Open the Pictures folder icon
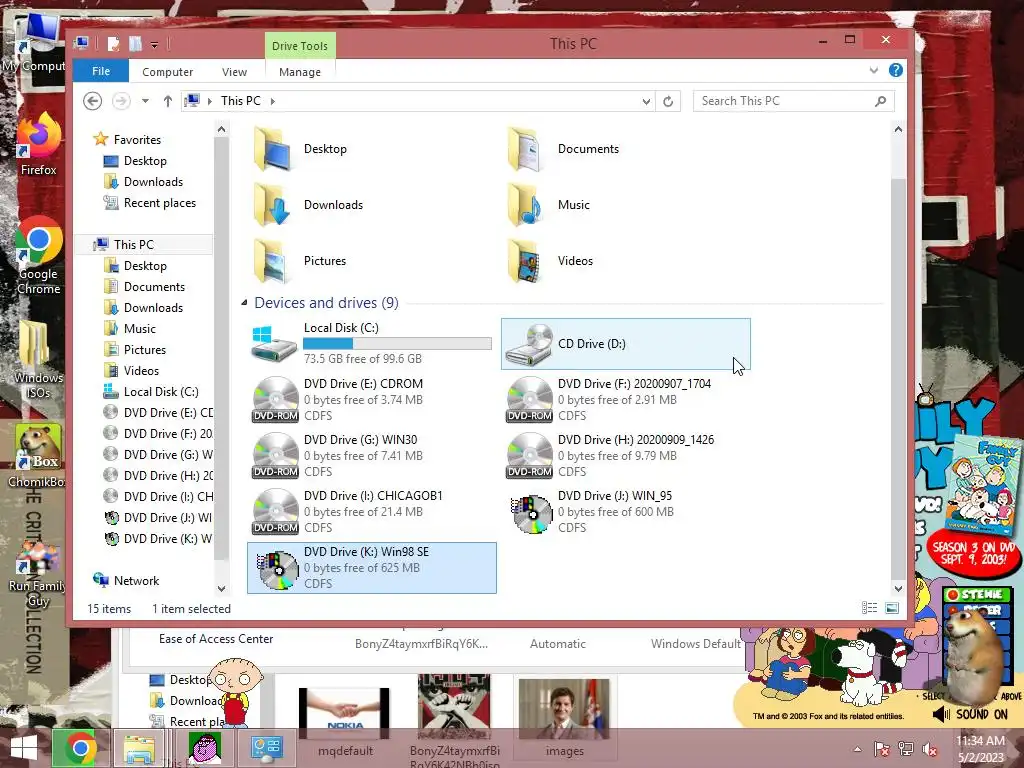Screen dimensions: 1024x768 tap(272, 261)
